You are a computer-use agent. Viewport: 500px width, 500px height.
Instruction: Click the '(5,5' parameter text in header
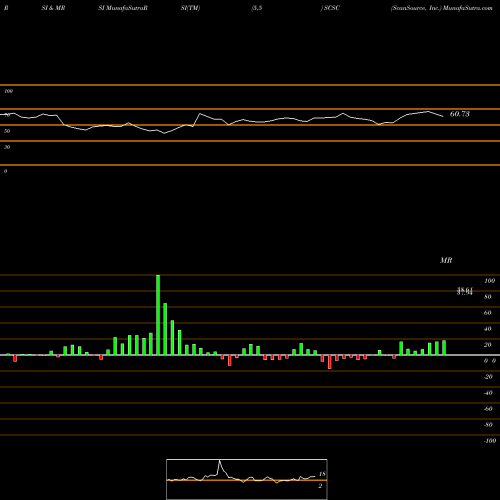point(257,8)
